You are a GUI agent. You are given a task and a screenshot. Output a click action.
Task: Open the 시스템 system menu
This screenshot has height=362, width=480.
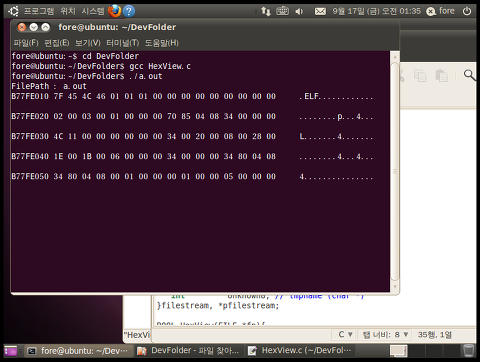(93, 11)
